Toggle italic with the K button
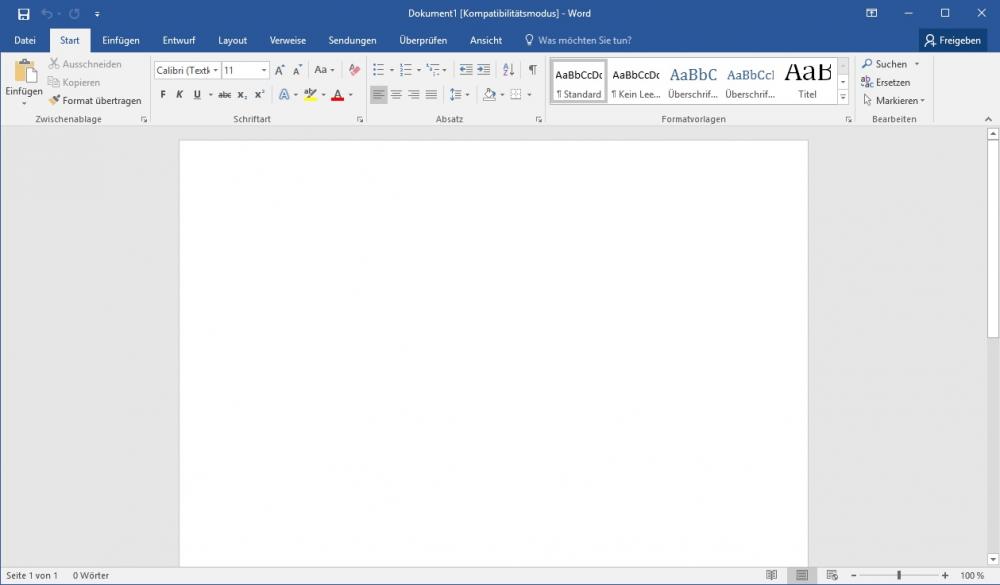 (x=180, y=95)
